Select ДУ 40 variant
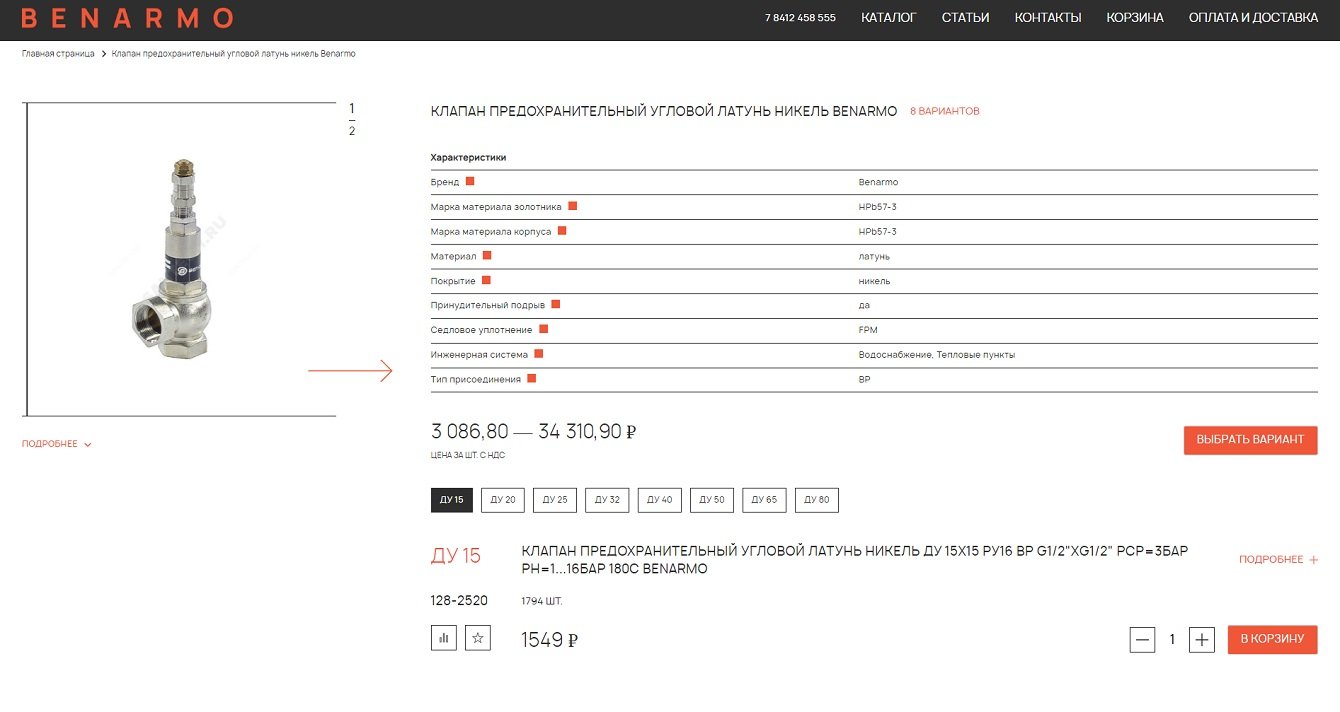1340x712 pixels. click(659, 500)
